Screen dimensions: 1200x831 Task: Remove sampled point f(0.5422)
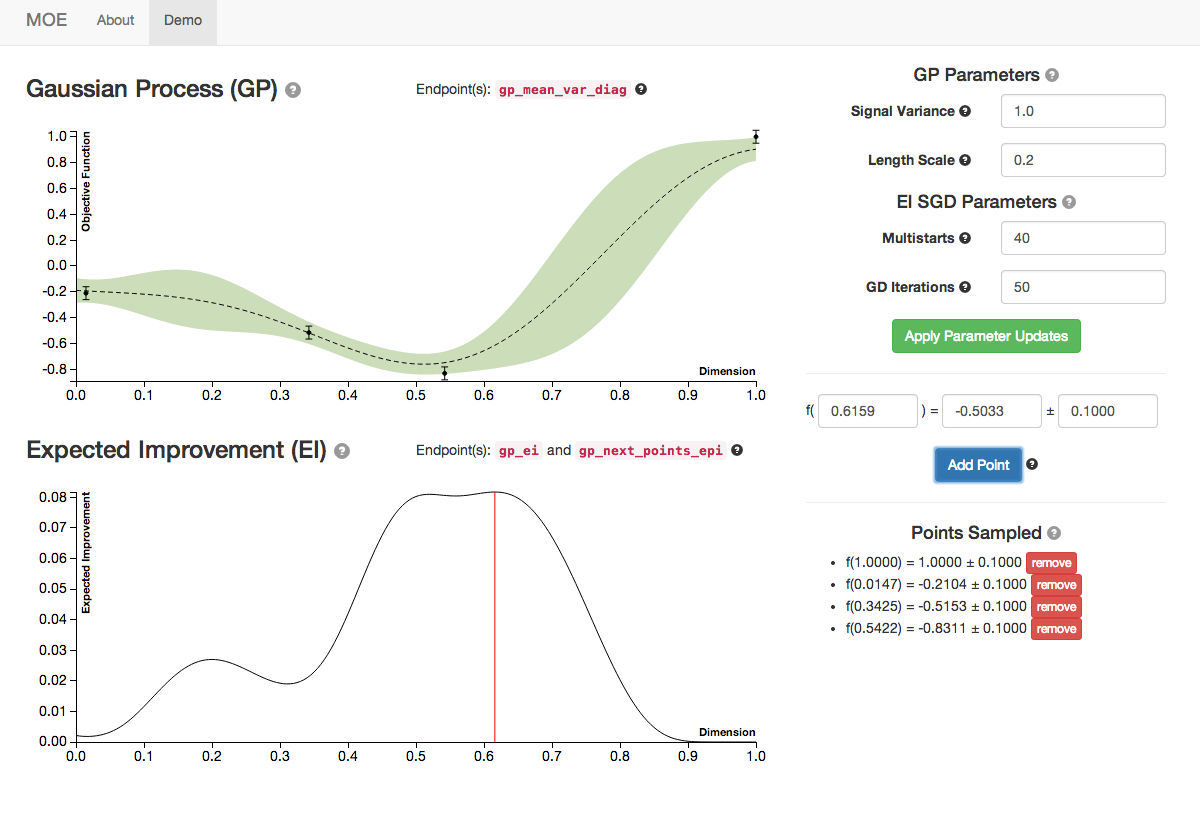click(x=1056, y=629)
